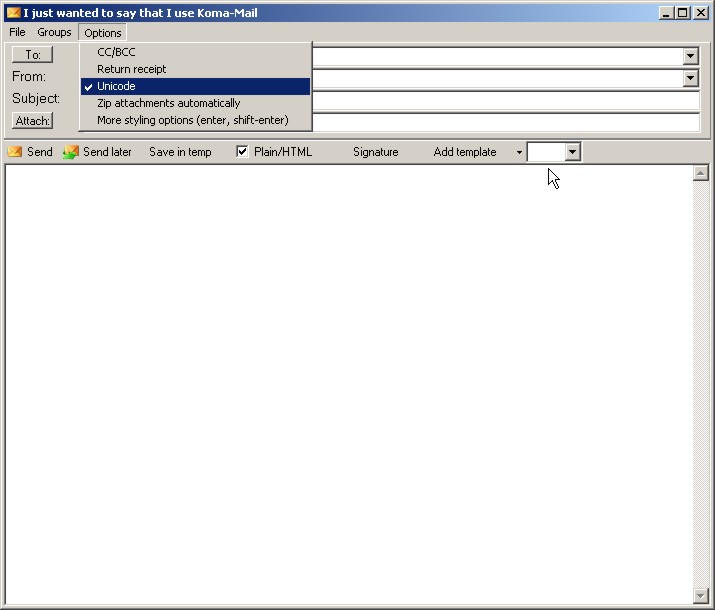This screenshot has height=610, width=715.
Task: Click the Koma-Mail envelope icon in title bar
Action: tap(13, 13)
